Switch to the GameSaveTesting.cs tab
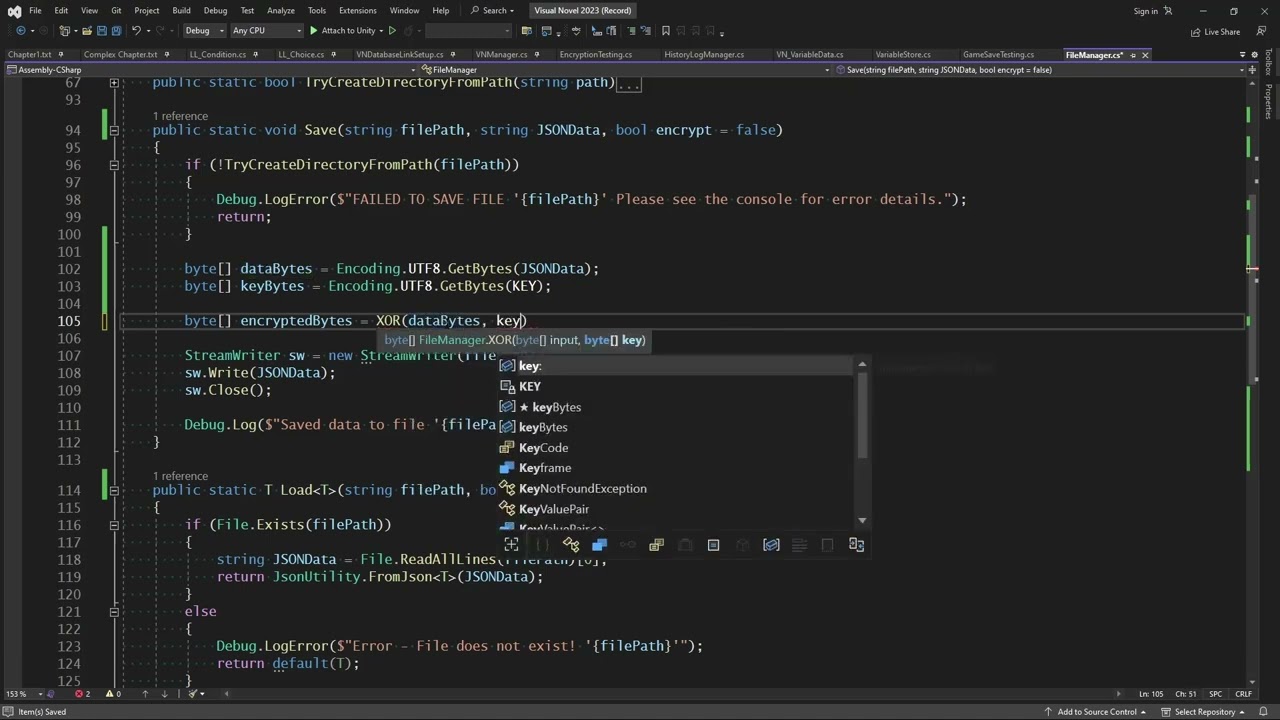Screen dimensions: 1280x720 [998, 54]
